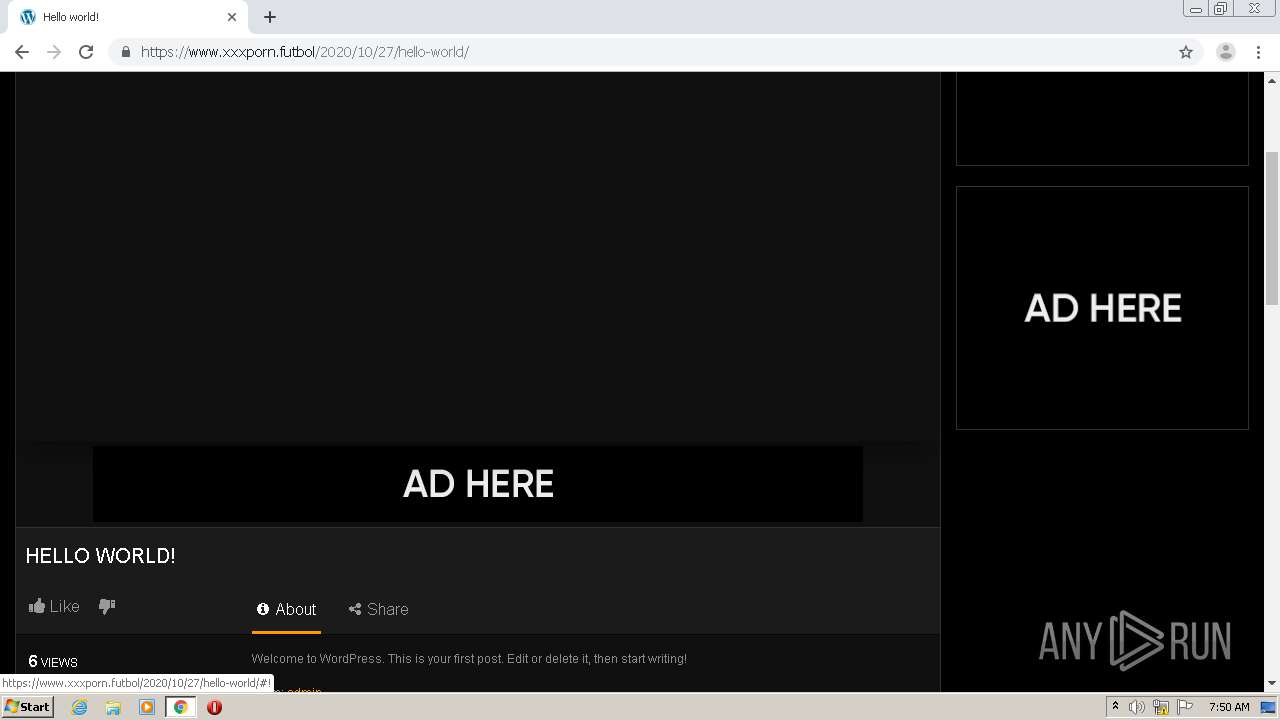Click the Action Center flag icon
Image resolution: width=1280 pixels, height=720 pixels.
click(1185, 707)
